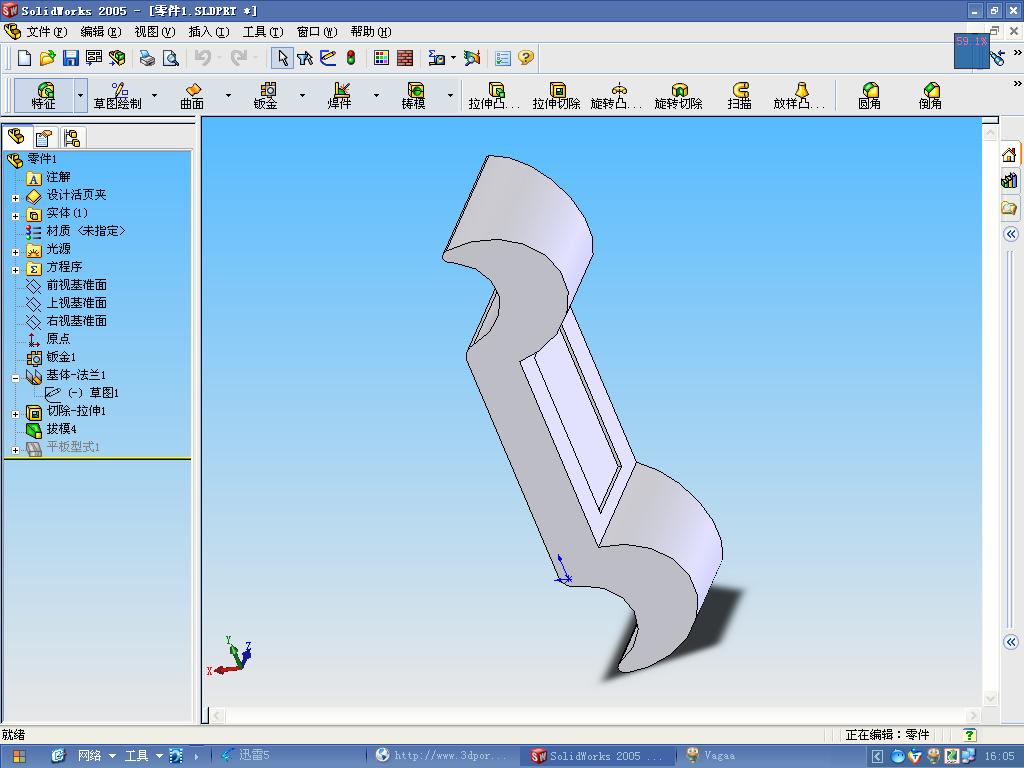Select 拔模4 draft feature in tree
This screenshot has width=1024, height=768.
point(51,428)
